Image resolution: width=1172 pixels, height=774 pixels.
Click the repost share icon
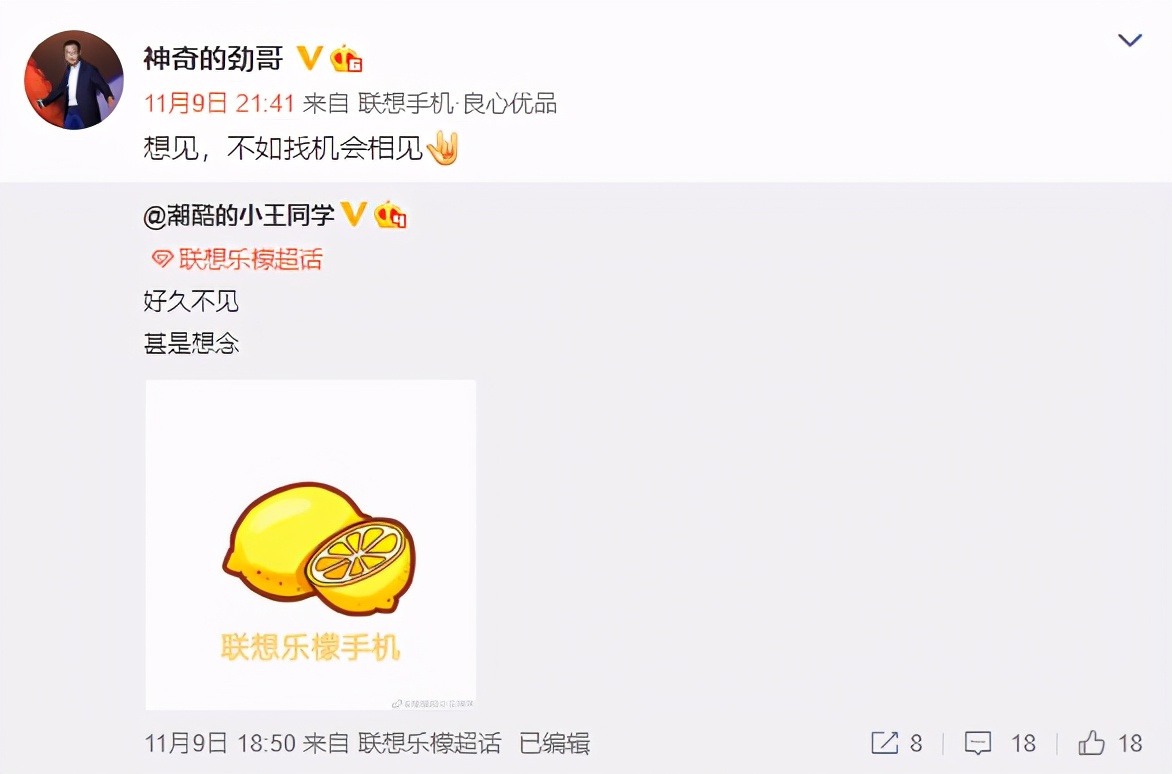coord(885,743)
